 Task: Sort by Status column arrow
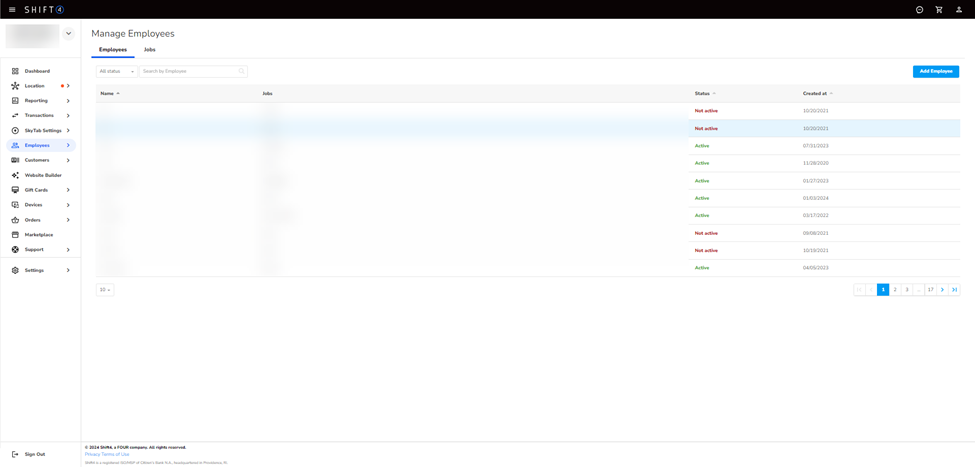[x=714, y=93]
